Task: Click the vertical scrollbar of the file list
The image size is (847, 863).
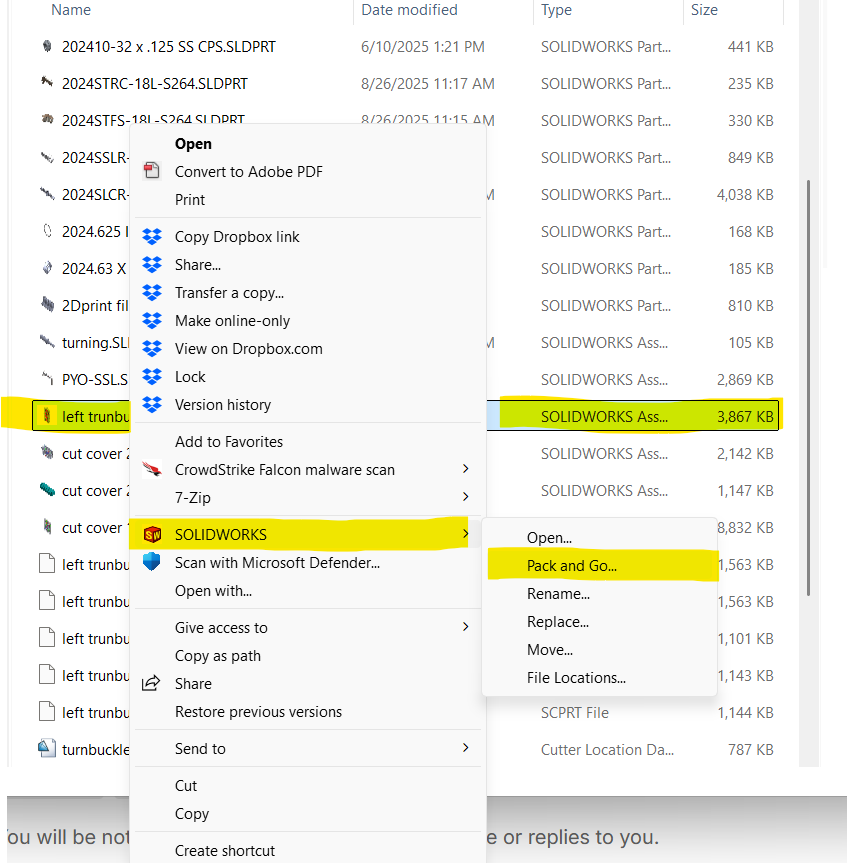Action: pyautogui.click(x=809, y=300)
